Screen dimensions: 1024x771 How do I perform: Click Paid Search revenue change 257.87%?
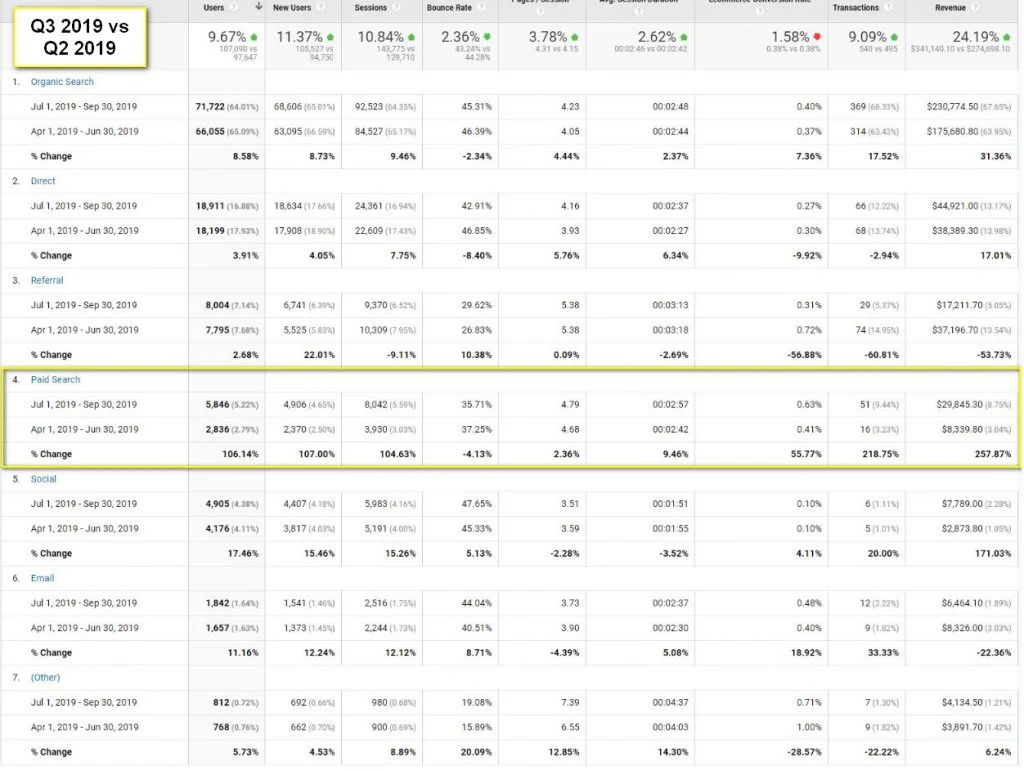tap(993, 454)
